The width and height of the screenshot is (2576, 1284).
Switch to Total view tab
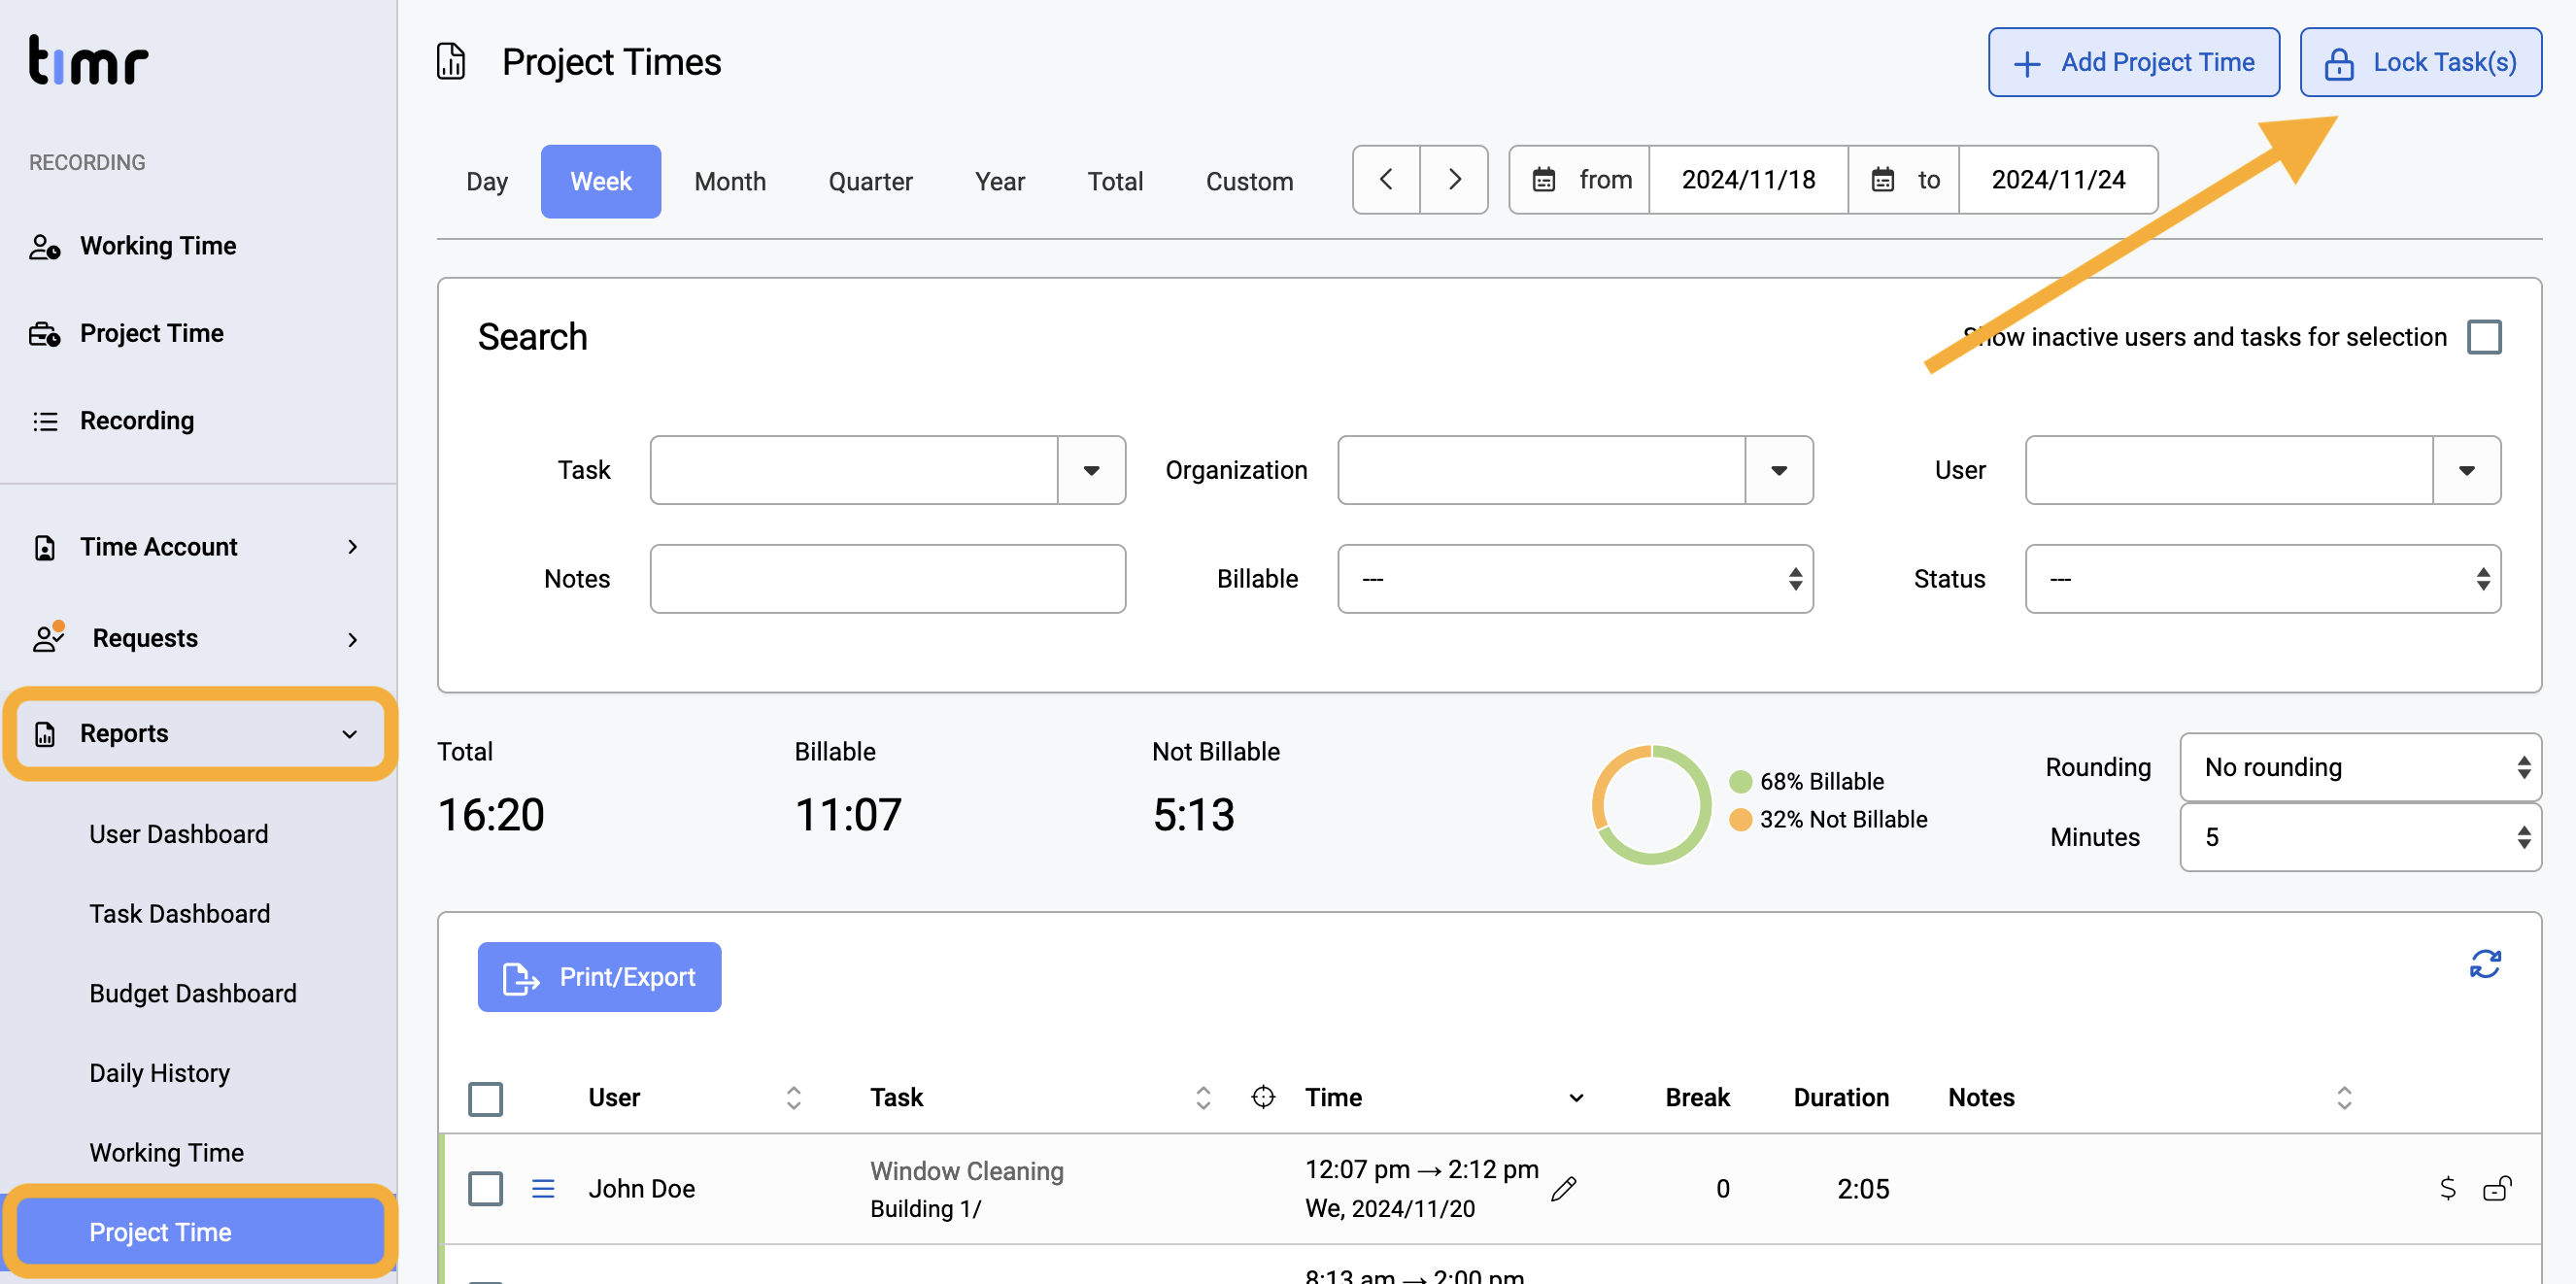pos(1115,181)
